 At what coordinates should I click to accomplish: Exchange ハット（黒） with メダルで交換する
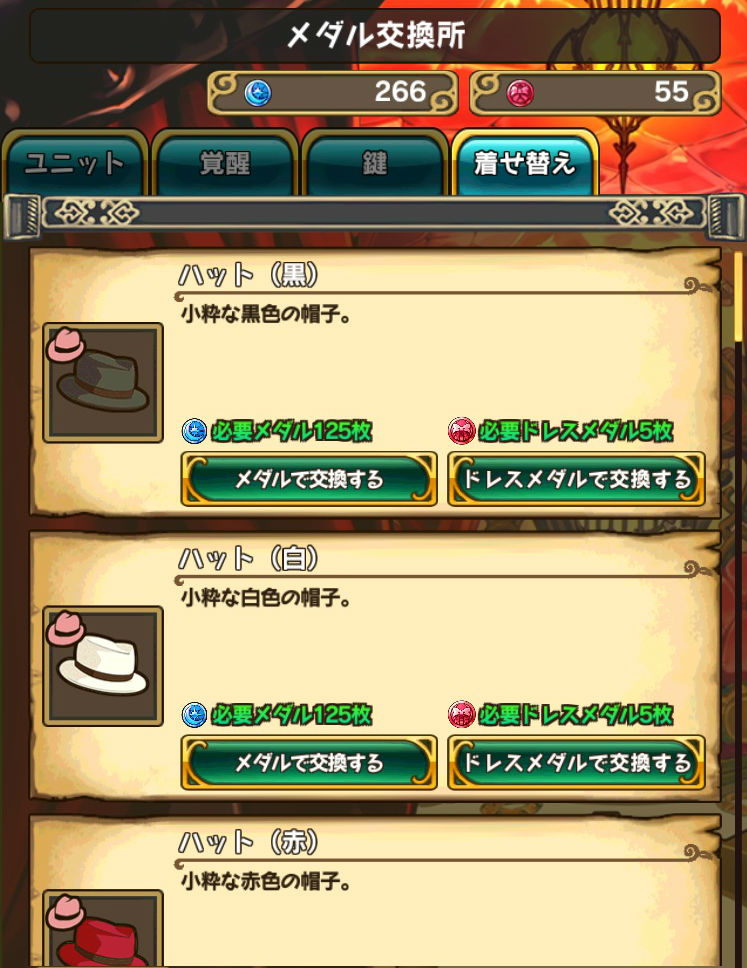click(x=309, y=479)
